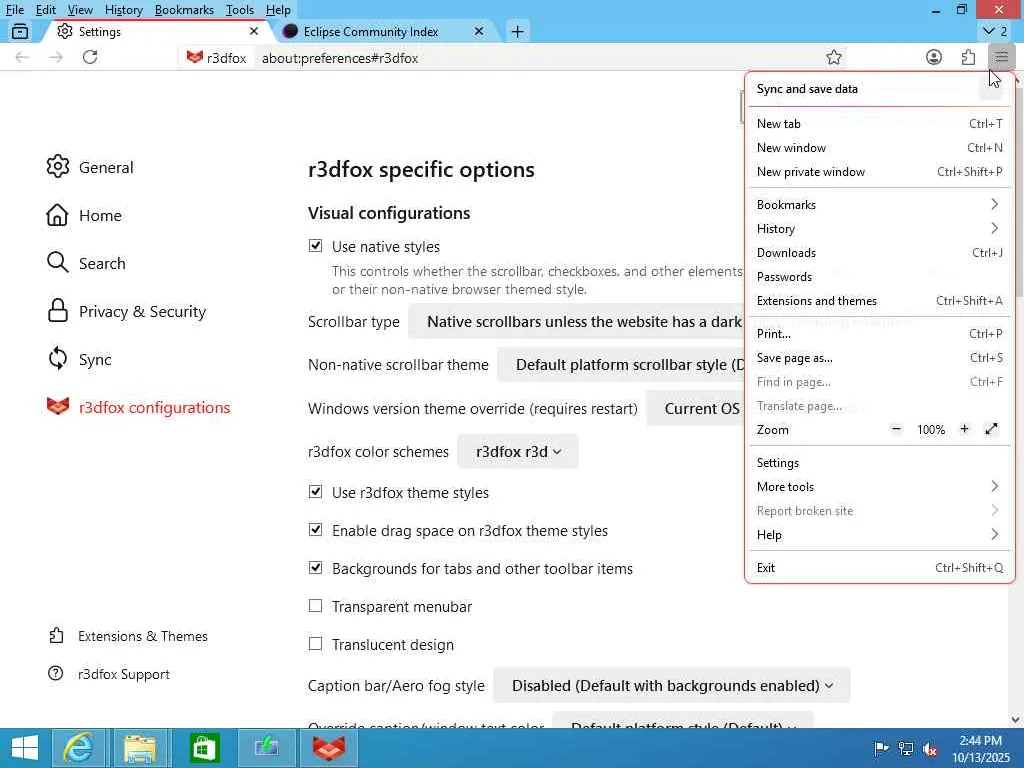
Task: Bookmark this page with the star icon
Action: 833,57
